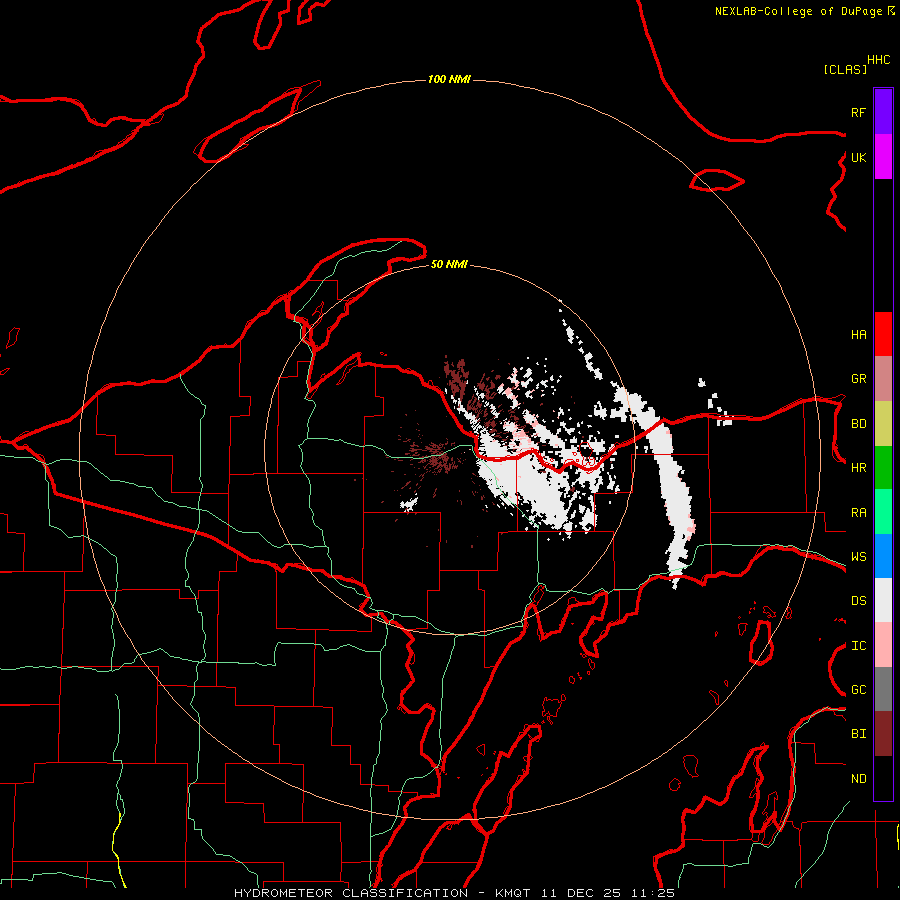Viewport: 900px width, 900px height.
Task: Click the 50 NMI range ring label
Action: [449, 265]
